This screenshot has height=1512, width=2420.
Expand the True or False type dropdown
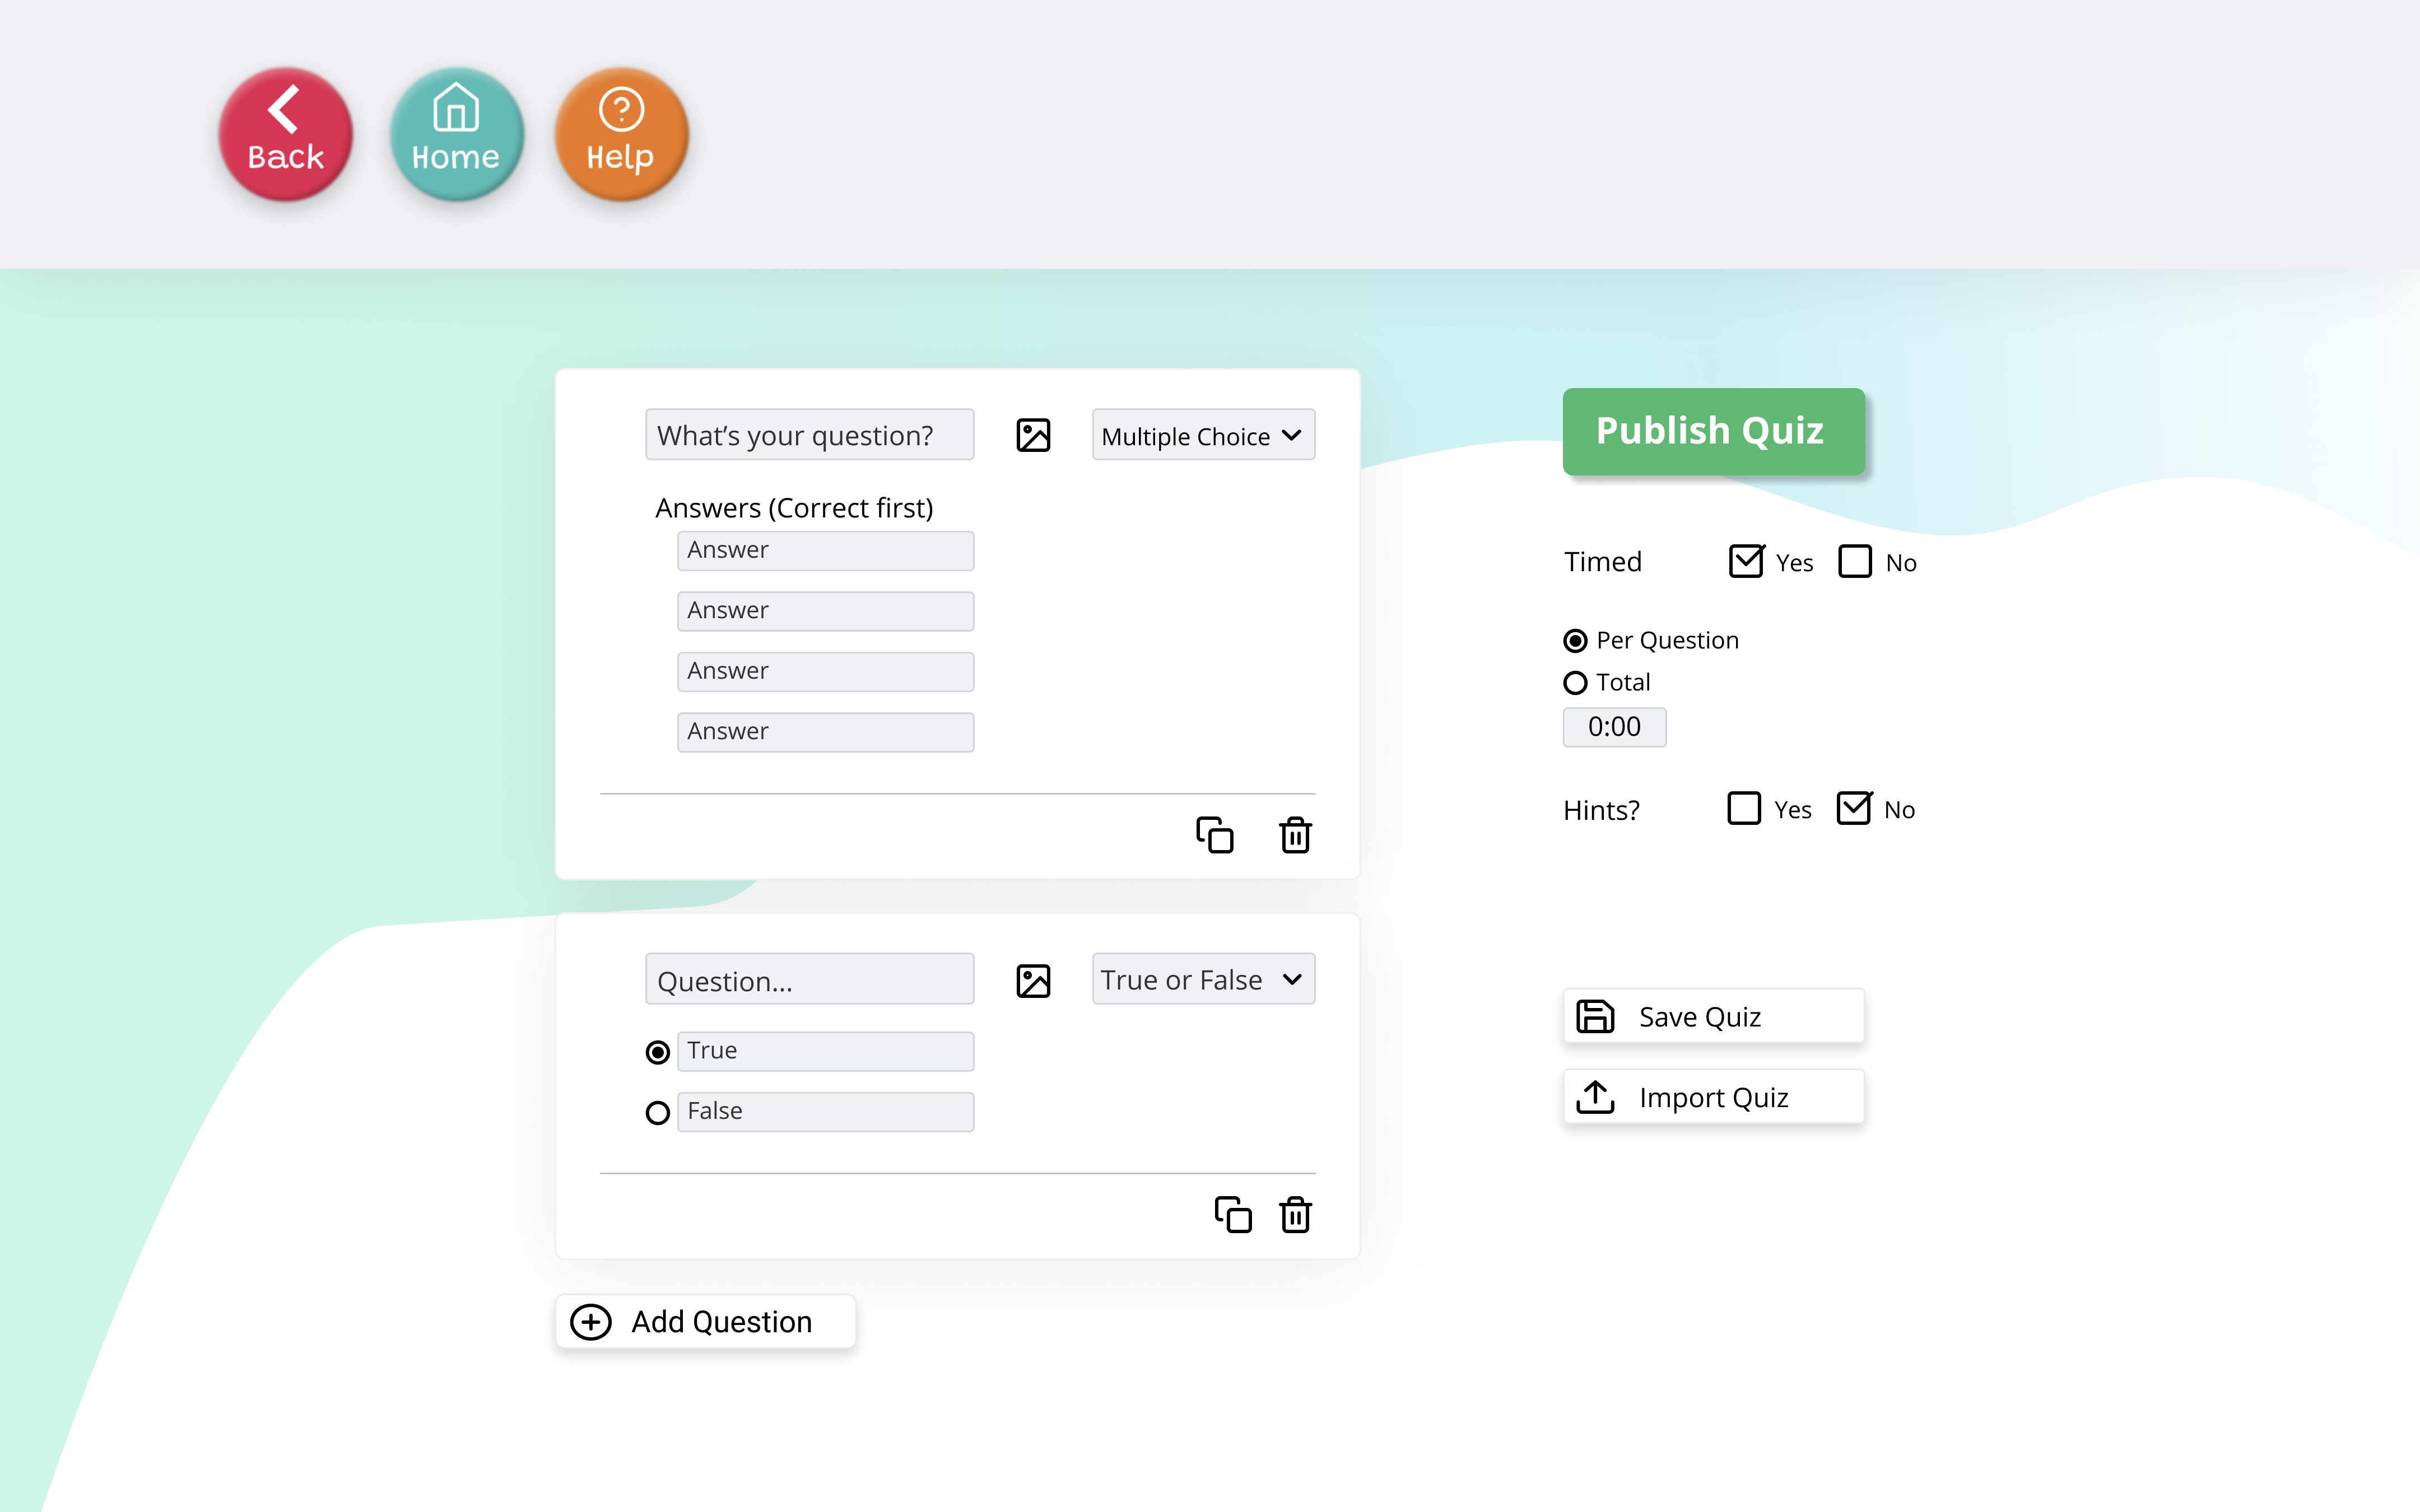(x=1202, y=980)
